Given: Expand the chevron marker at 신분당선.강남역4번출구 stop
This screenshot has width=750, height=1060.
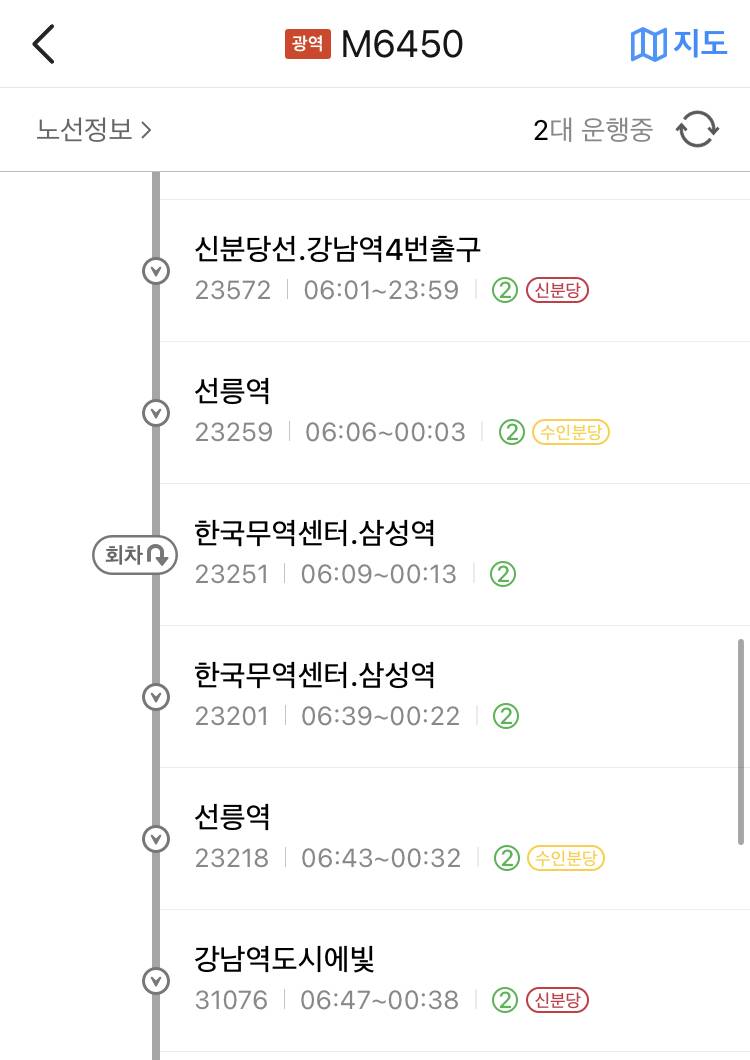Looking at the screenshot, I should pyautogui.click(x=156, y=270).
